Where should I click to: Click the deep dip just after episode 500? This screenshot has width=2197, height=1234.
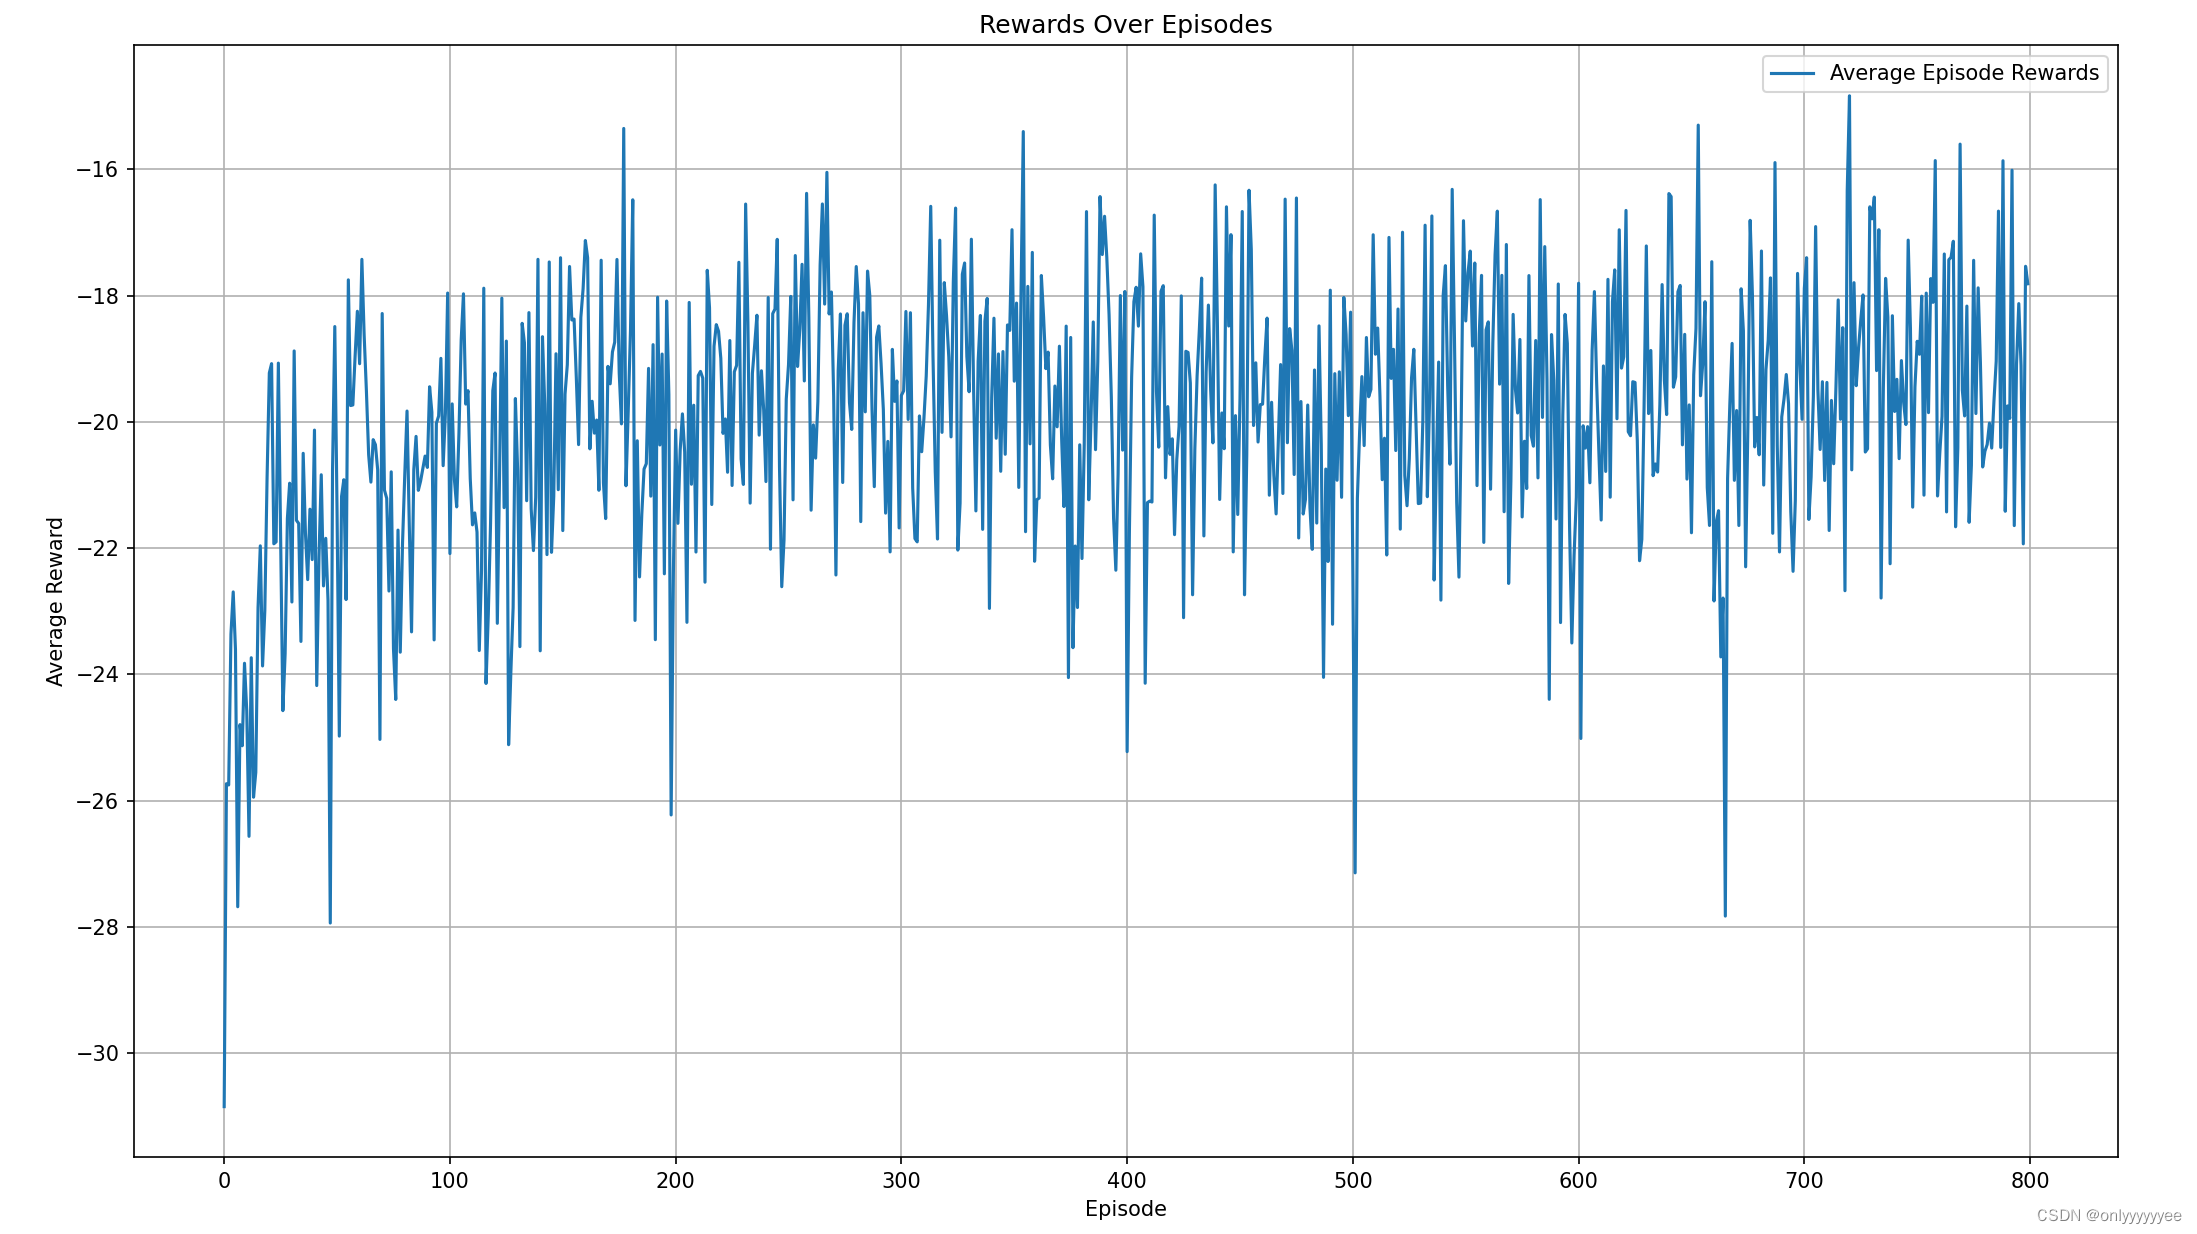pos(1355,872)
